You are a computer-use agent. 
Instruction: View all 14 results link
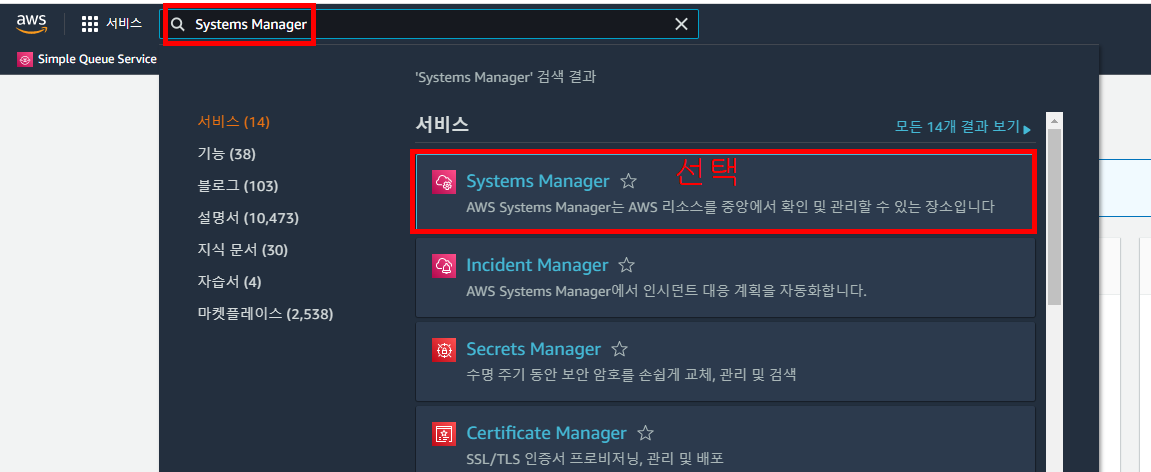point(963,127)
